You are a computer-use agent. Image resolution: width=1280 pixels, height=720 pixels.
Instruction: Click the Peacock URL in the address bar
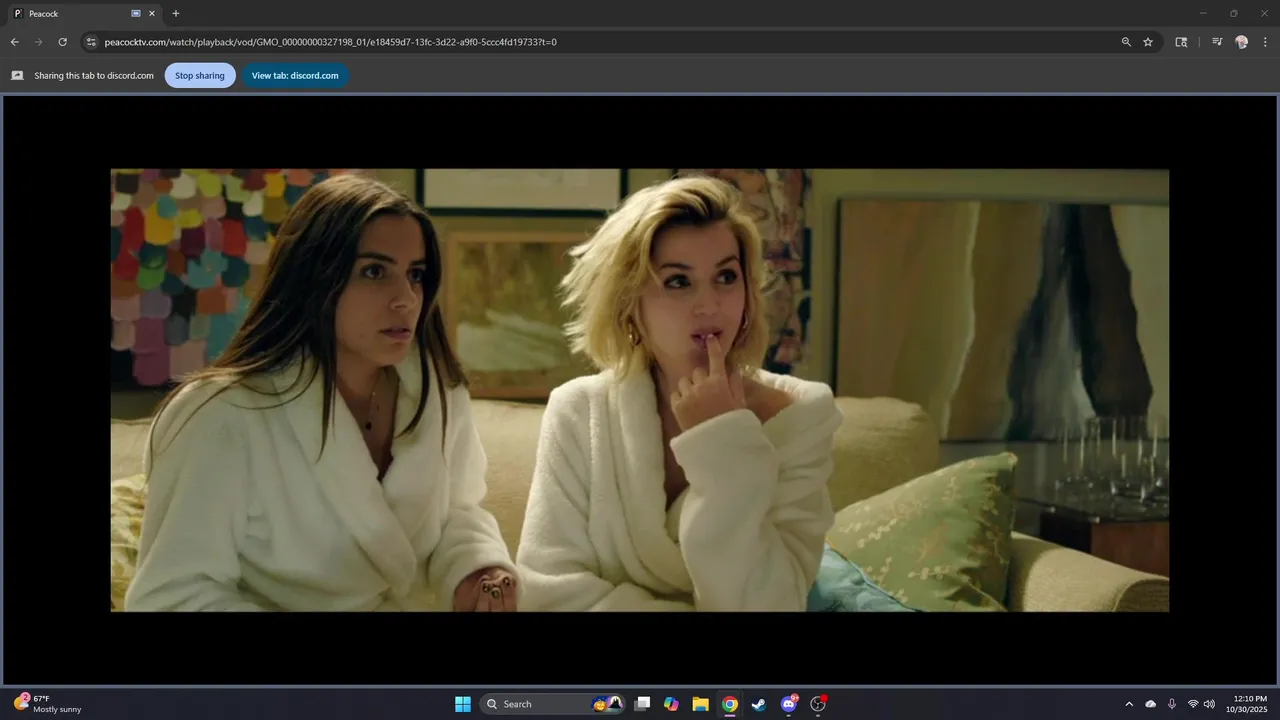(330, 42)
